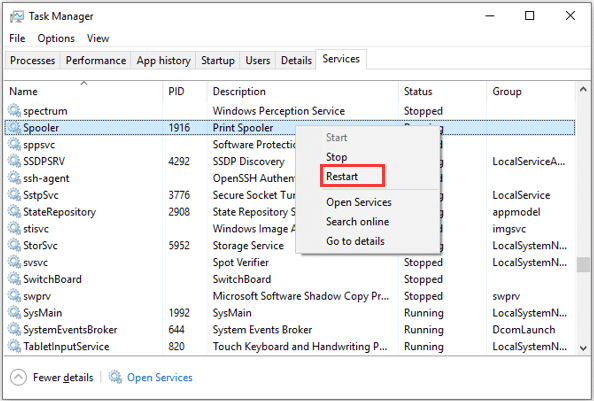Select the StorSvc service gear icon
594x401 pixels.
click(14, 245)
